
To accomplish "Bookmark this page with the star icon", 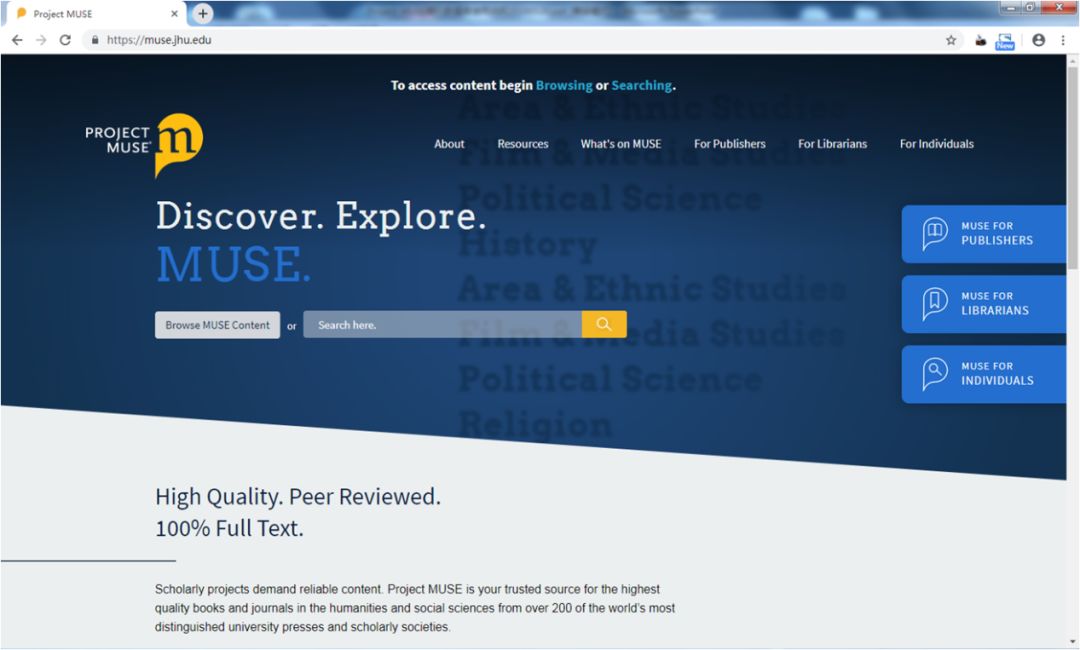I will point(951,40).
